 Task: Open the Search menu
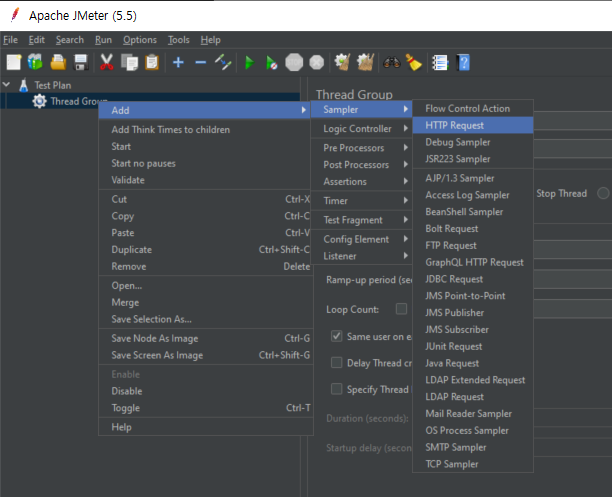coord(69,40)
